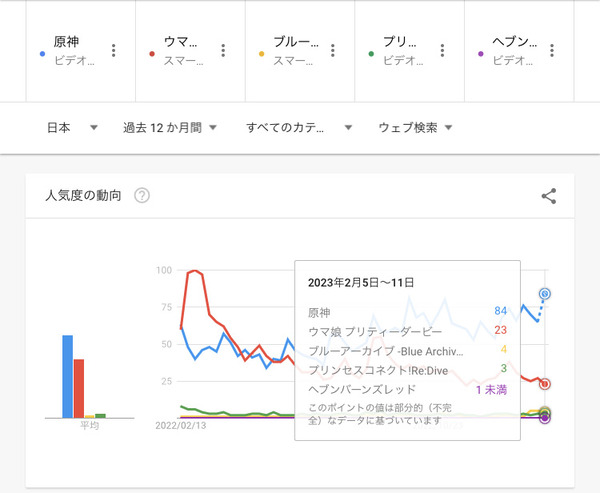
Task: Open the すべてのカテ… category dropdown
Action: click(x=299, y=127)
